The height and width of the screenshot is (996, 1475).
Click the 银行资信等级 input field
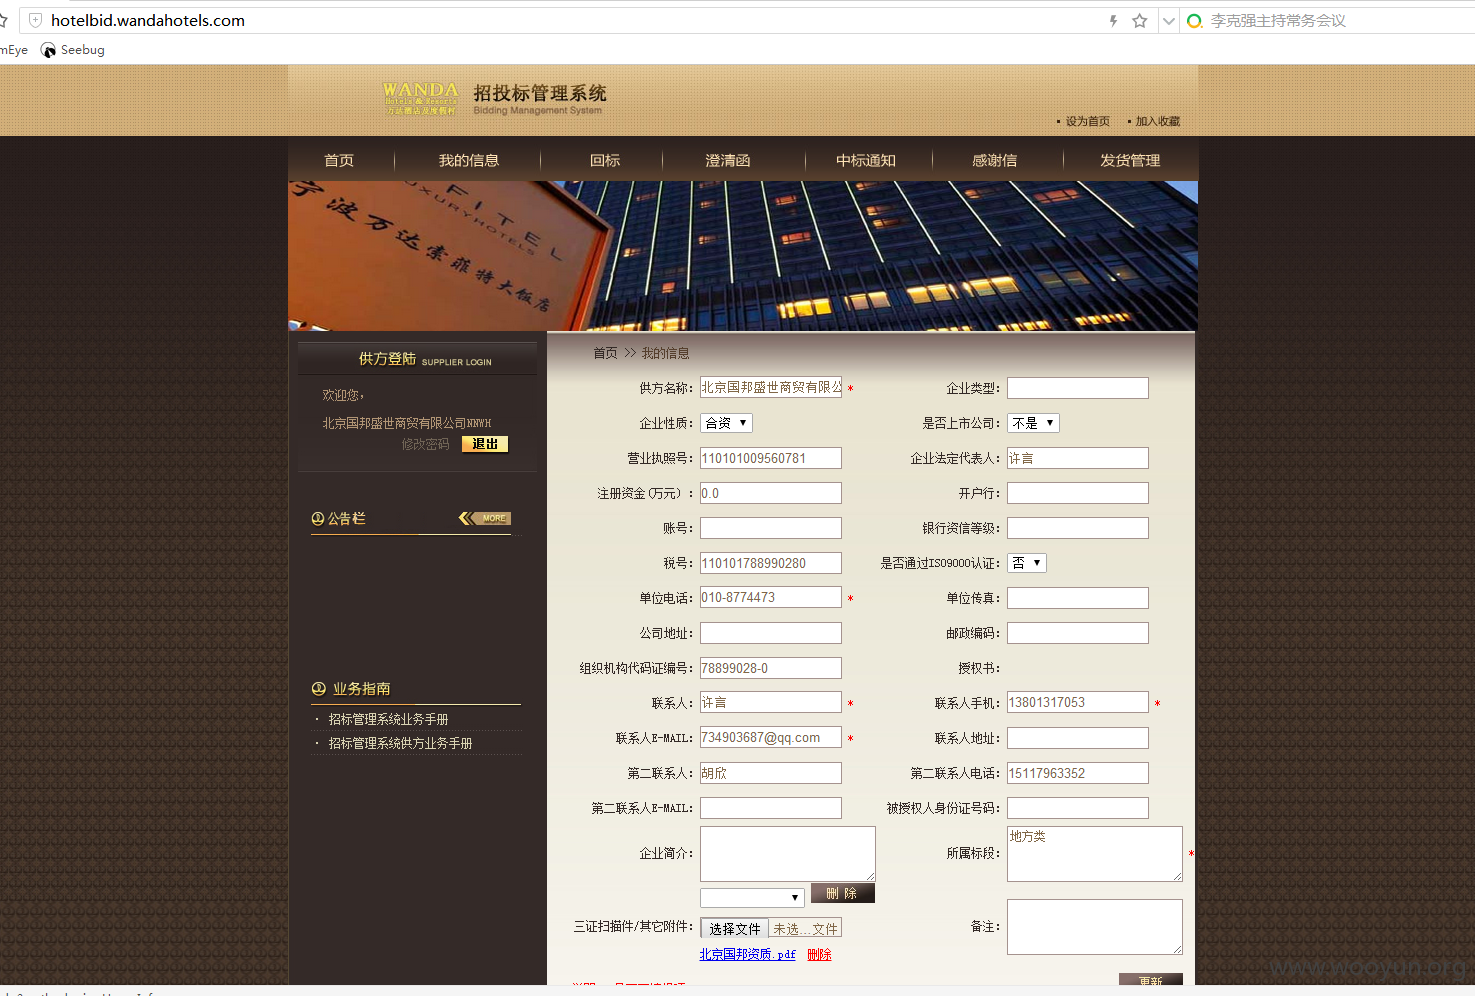pos(1078,528)
